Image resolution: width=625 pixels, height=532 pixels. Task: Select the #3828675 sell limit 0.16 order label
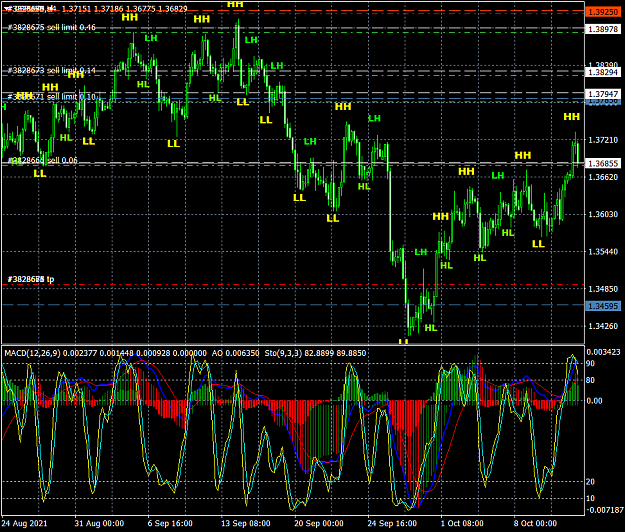click(x=52, y=27)
